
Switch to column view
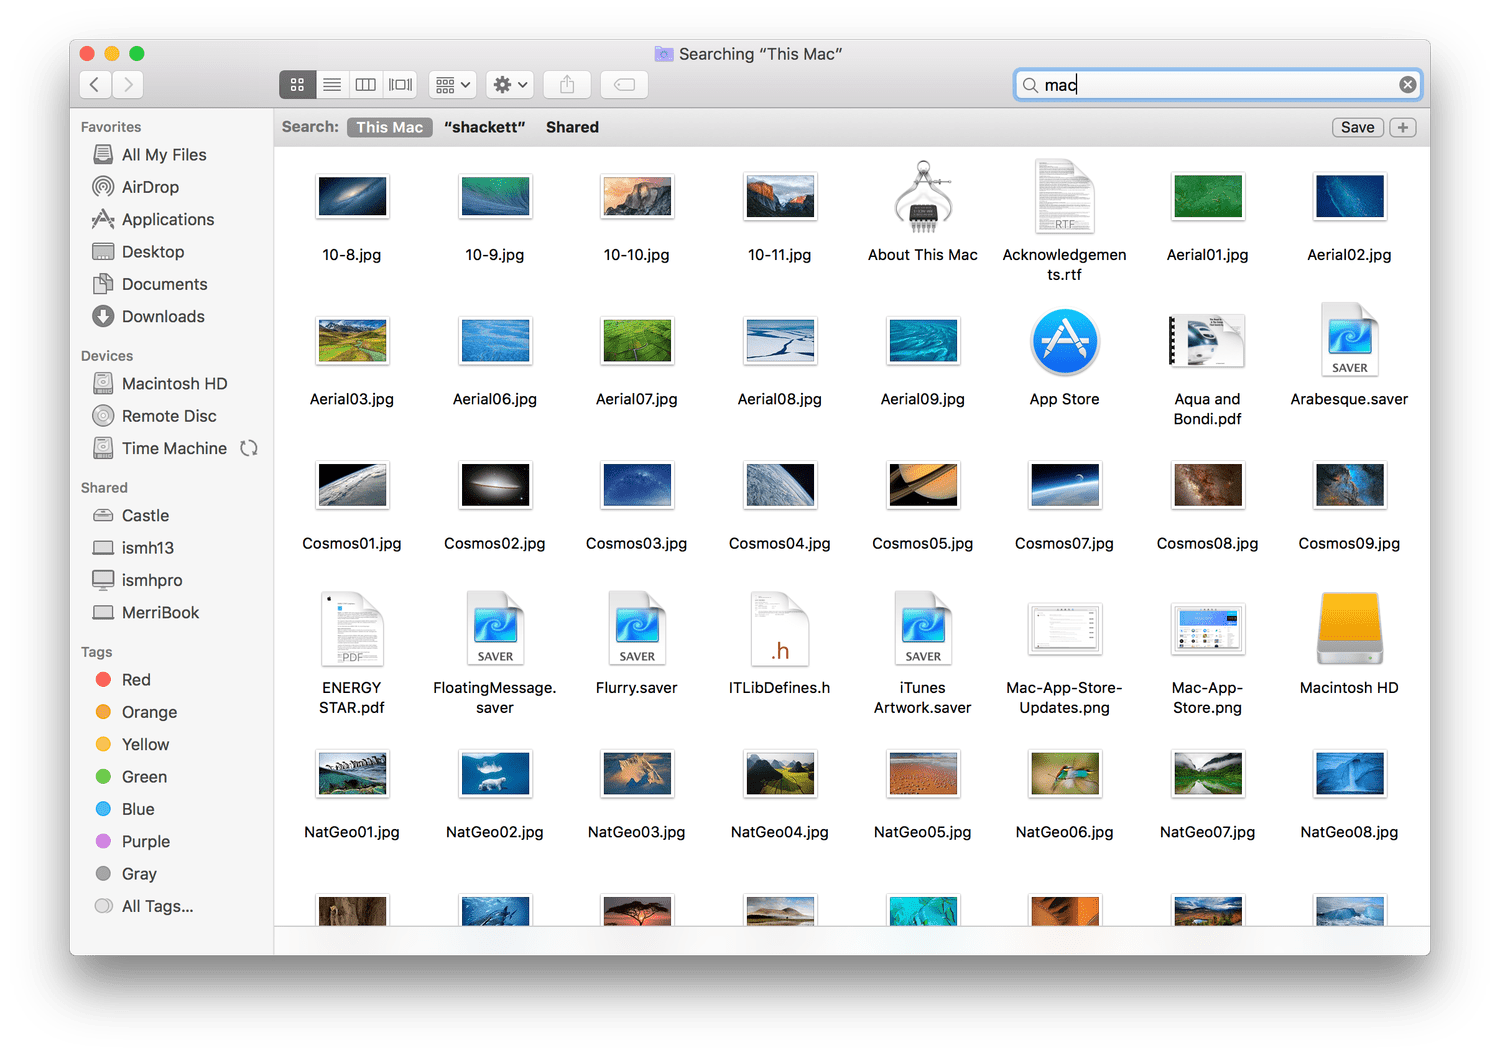click(x=366, y=85)
